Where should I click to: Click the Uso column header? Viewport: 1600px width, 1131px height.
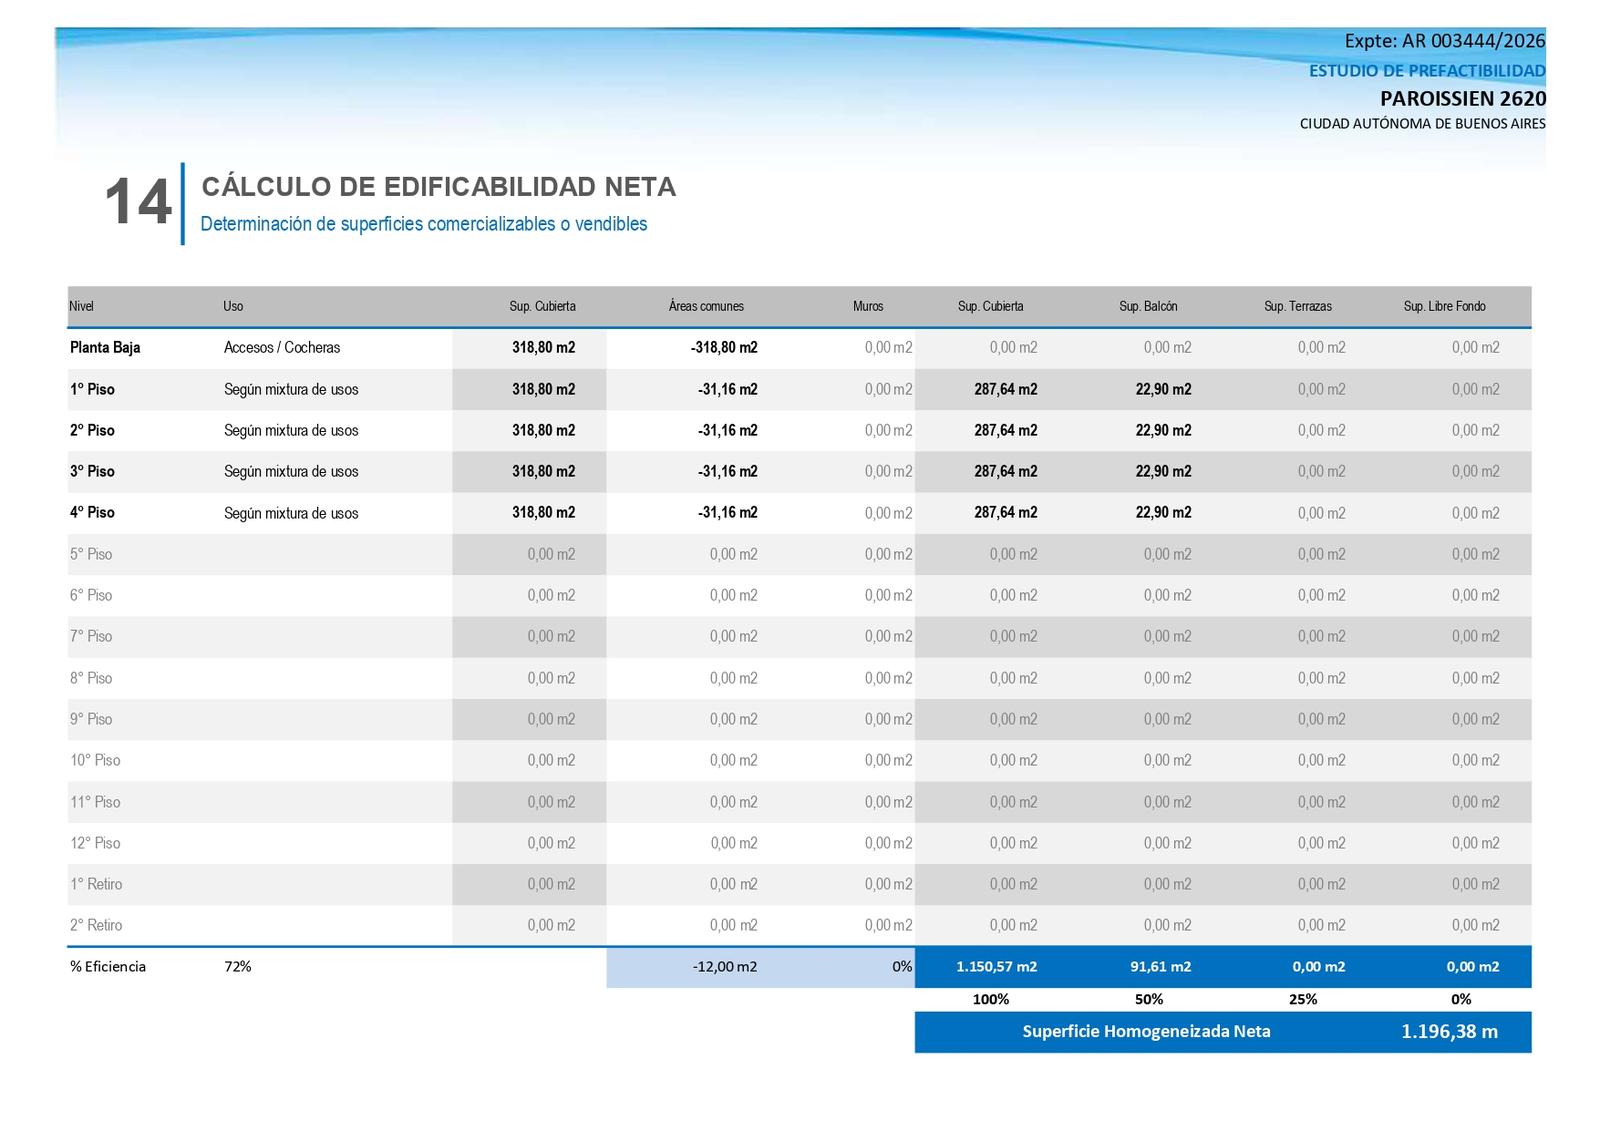pos(233,306)
